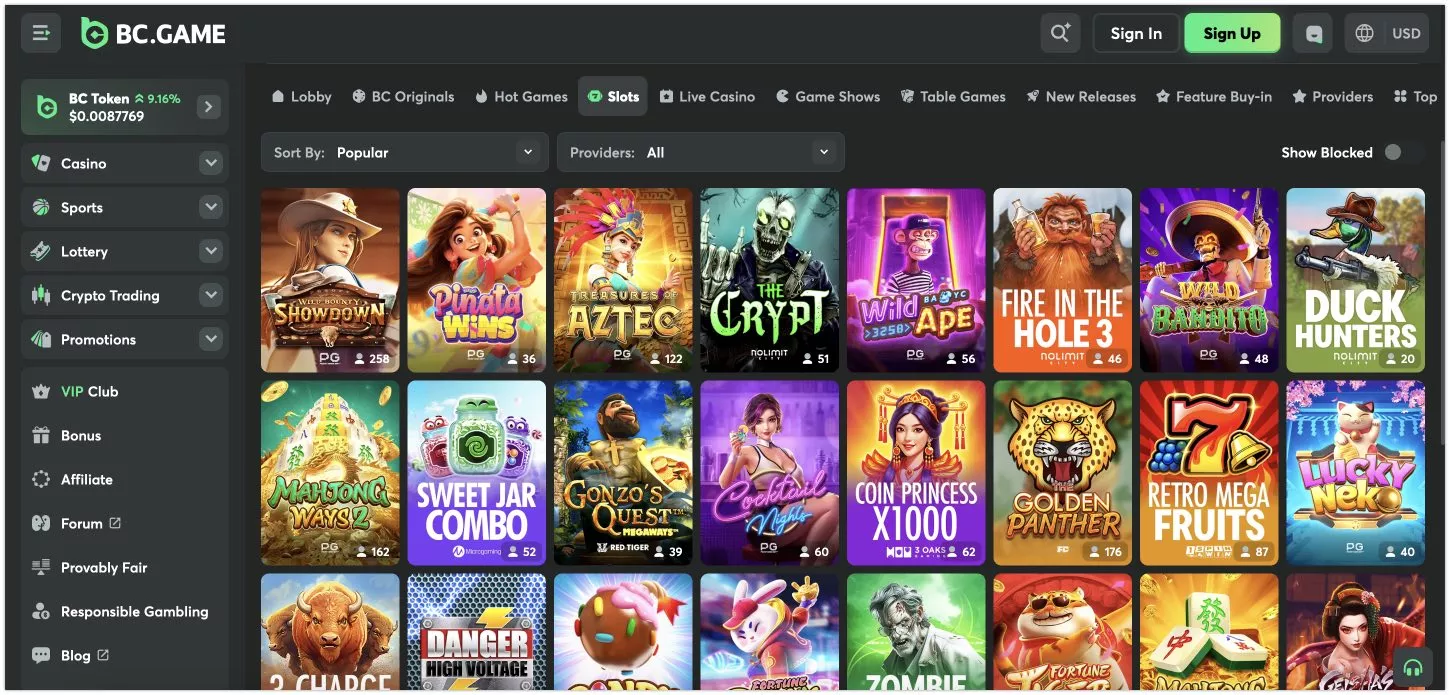Click the Promotions megaphone icon
The image size is (1450, 695).
tap(41, 339)
